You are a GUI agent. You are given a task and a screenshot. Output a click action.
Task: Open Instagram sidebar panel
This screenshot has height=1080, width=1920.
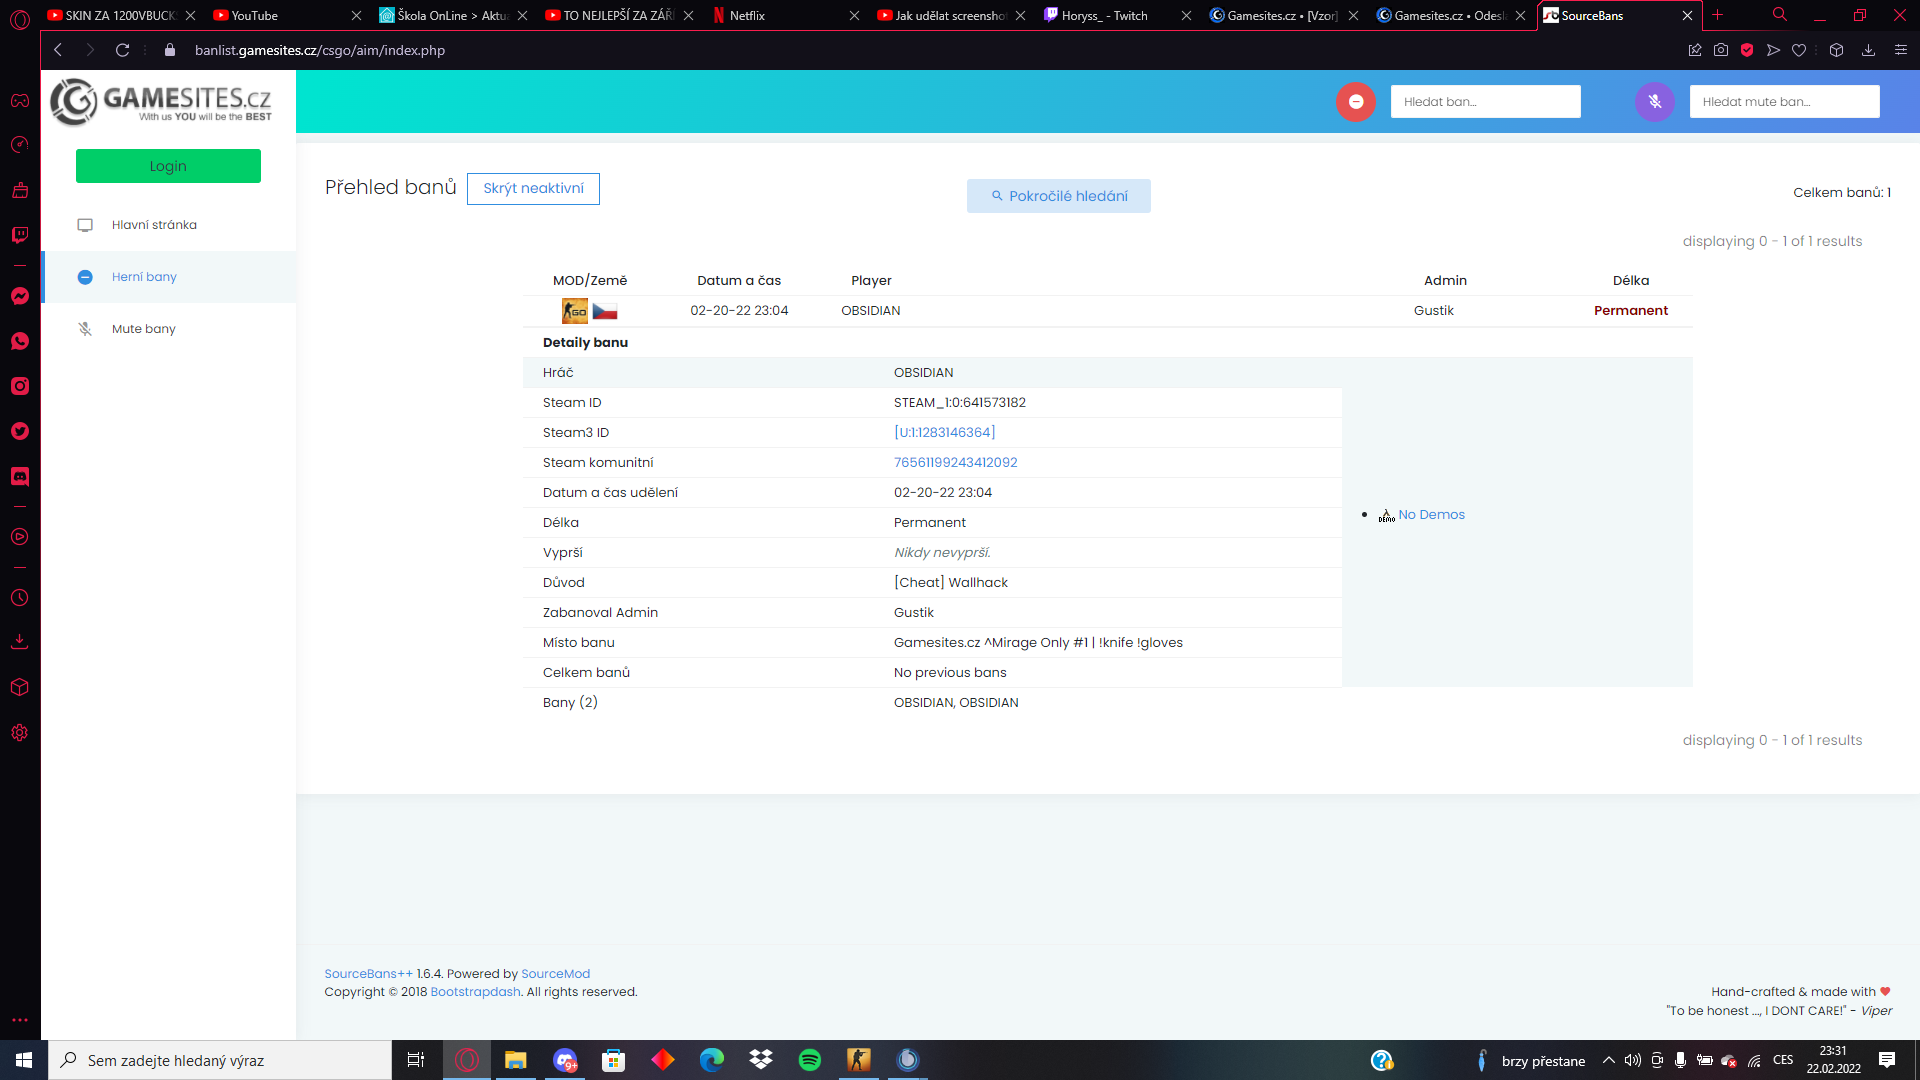20,386
